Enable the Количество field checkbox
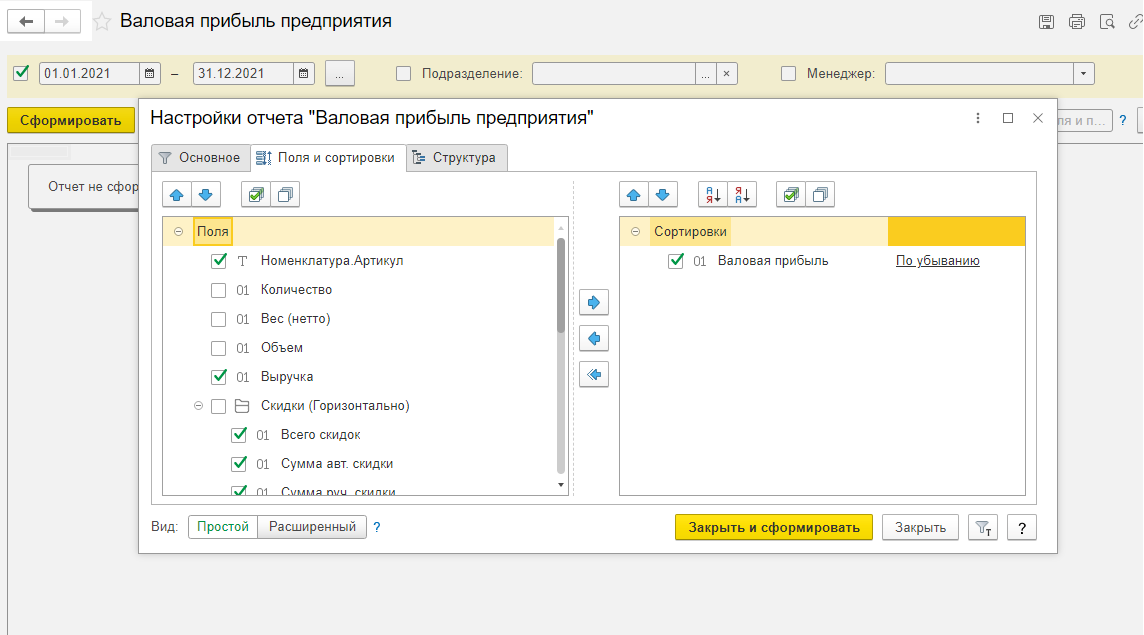The height and width of the screenshot is (635, 1144). pos(219,290)
